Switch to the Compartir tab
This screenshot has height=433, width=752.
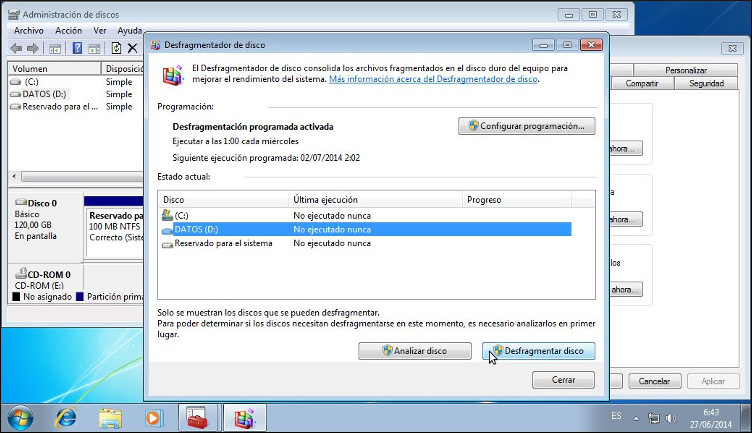(x=642, y=83)
